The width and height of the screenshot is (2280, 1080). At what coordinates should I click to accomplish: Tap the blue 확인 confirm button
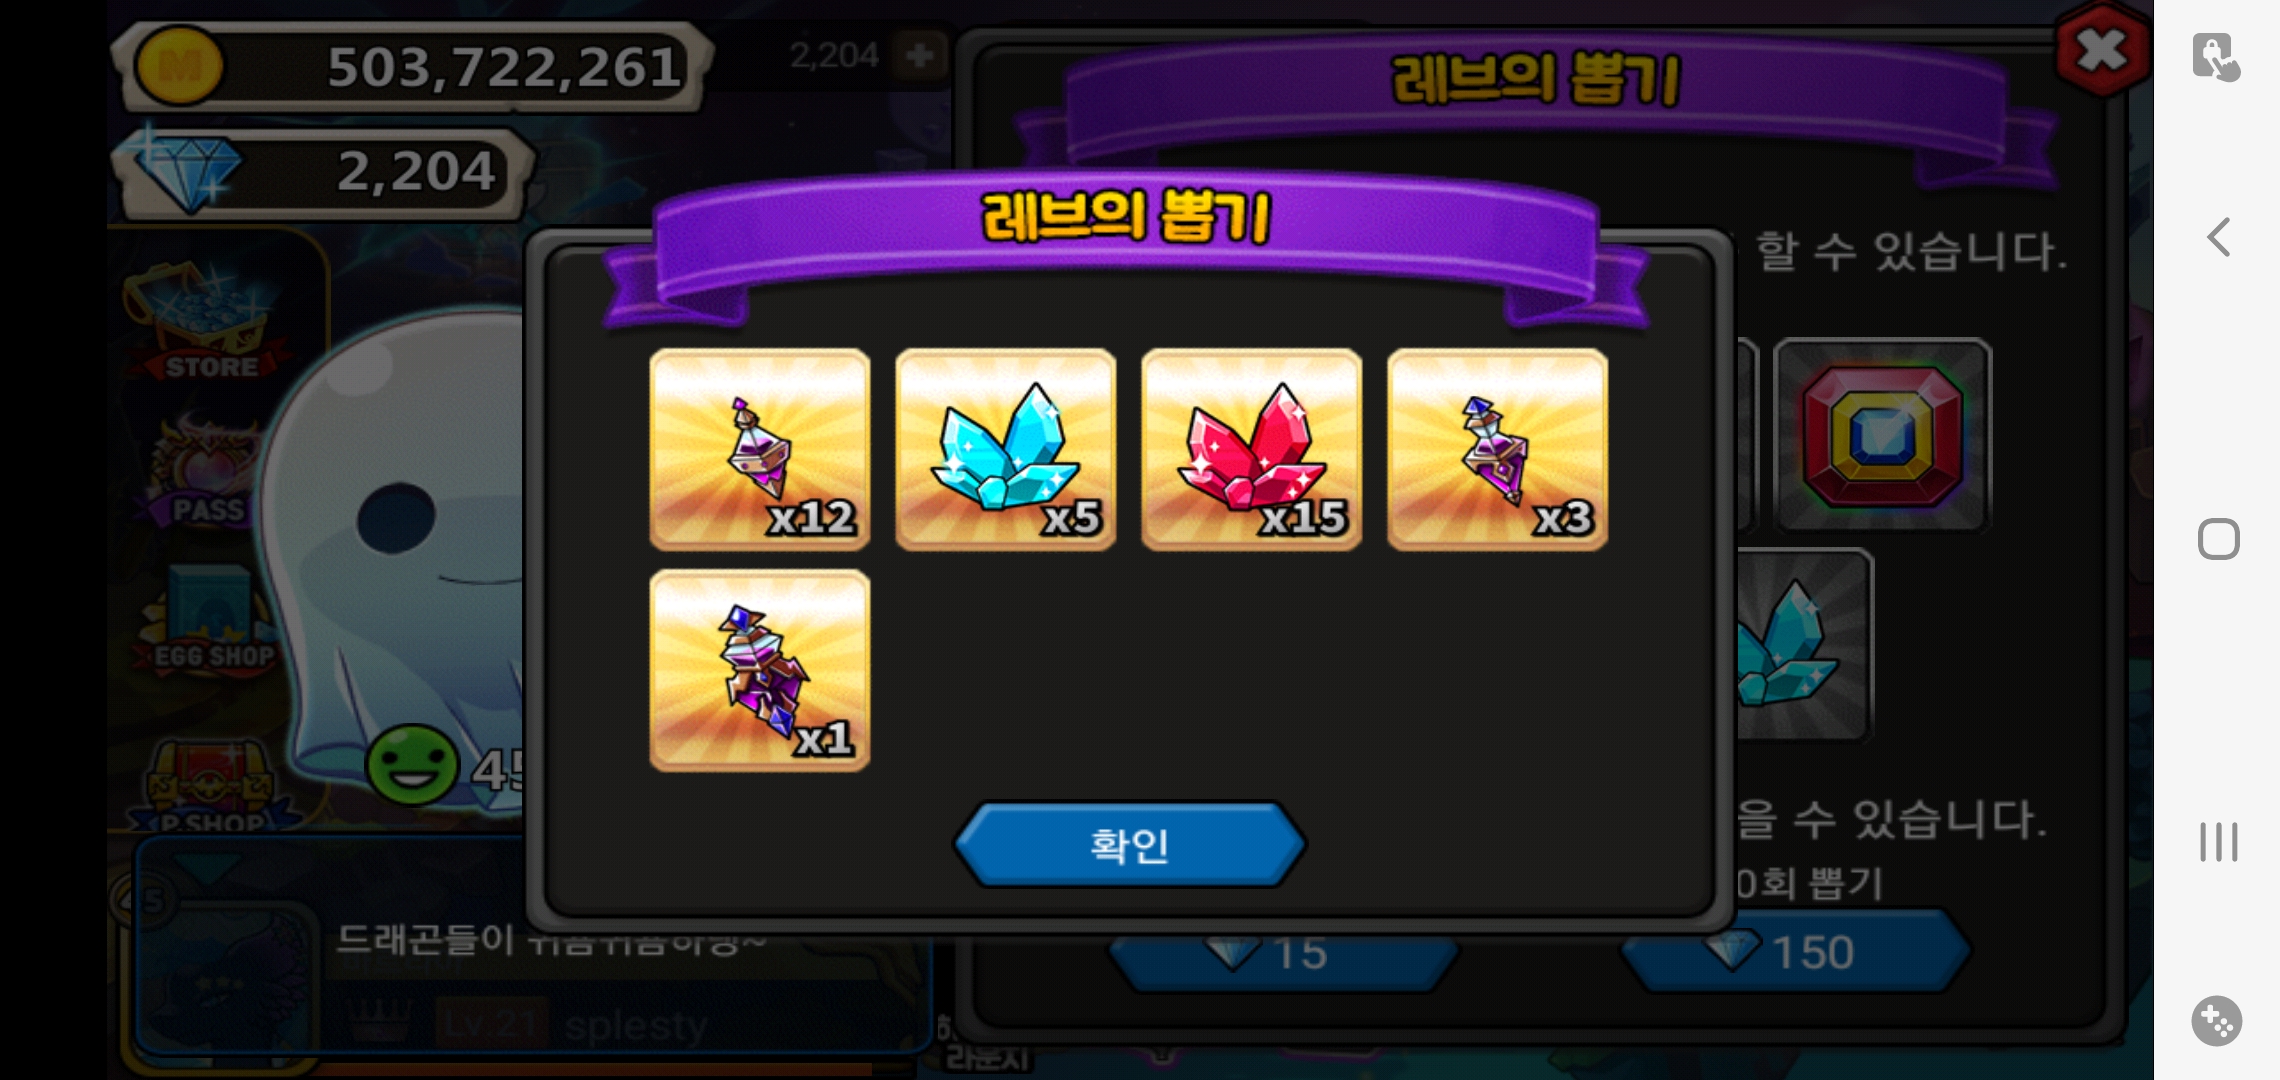[x=1129, y=845]
